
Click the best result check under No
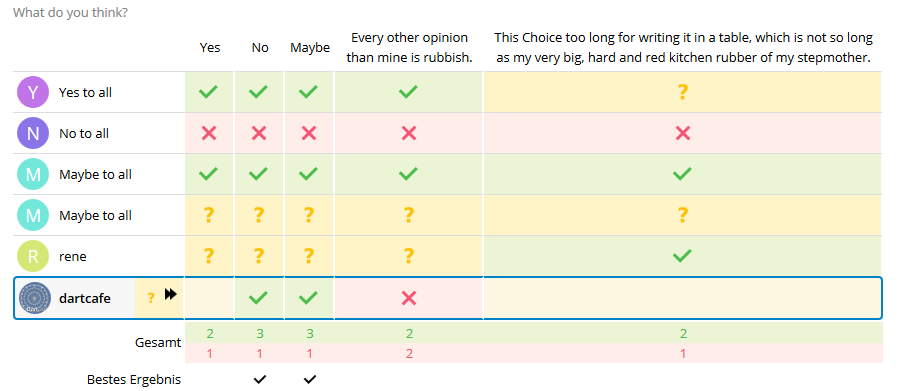pos(260,380)
